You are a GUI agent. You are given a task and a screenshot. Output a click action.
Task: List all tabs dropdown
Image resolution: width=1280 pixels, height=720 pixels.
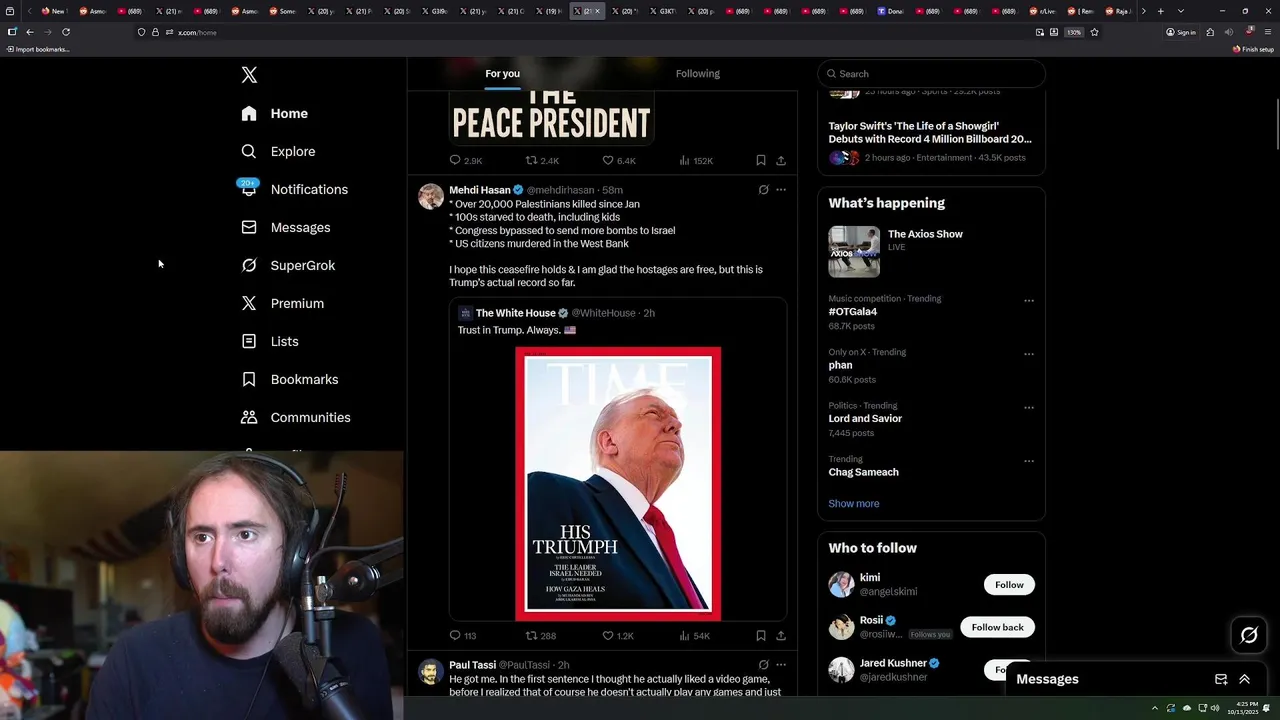coord(1181,11)
